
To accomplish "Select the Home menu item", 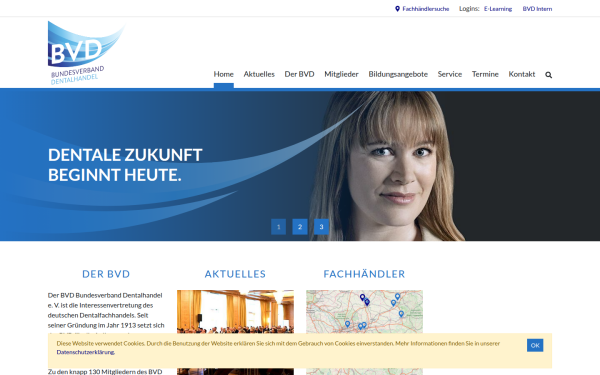I will (x=223, y=74).
